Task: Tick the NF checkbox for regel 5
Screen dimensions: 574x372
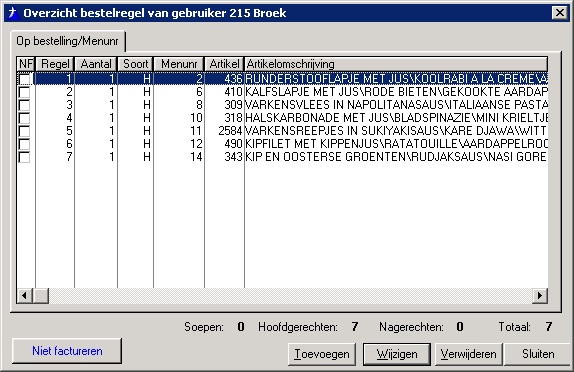Action: click(x=25, y=131)
